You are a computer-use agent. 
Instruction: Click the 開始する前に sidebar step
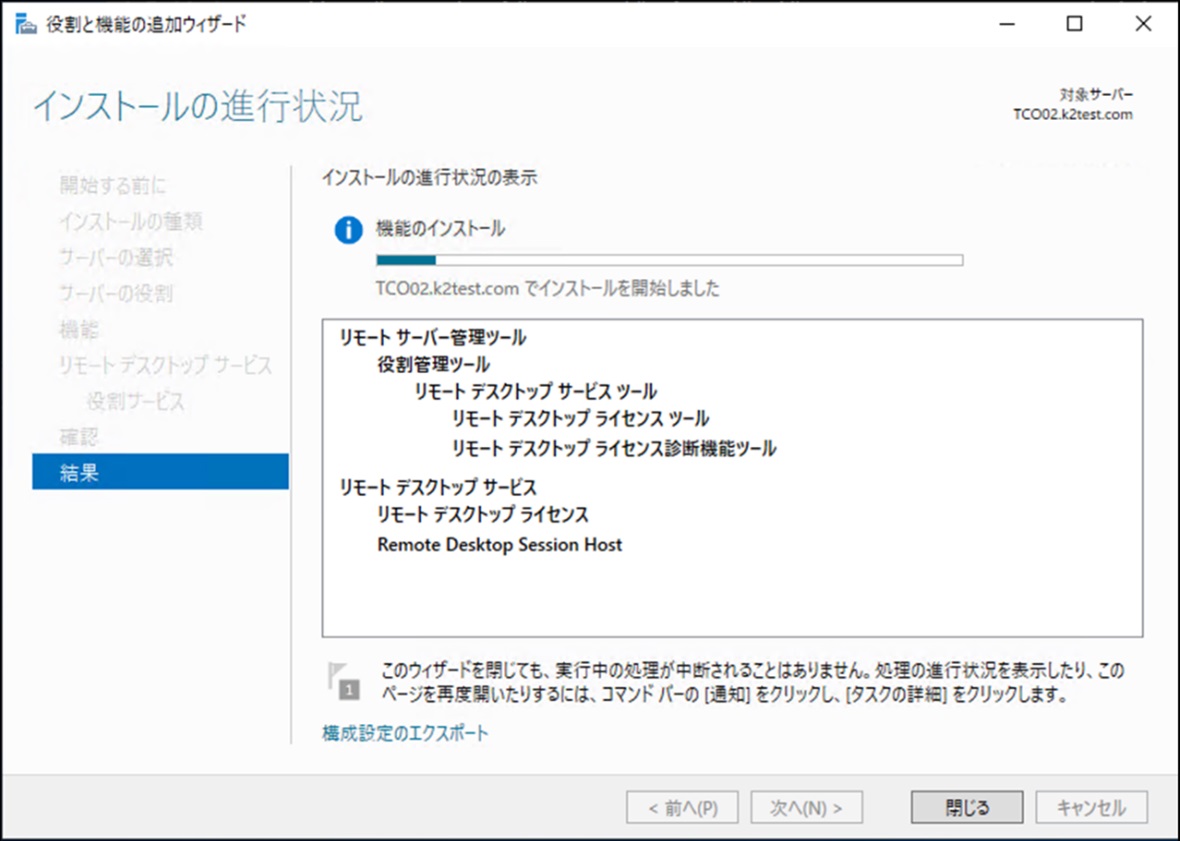click(x=113, y=185)
